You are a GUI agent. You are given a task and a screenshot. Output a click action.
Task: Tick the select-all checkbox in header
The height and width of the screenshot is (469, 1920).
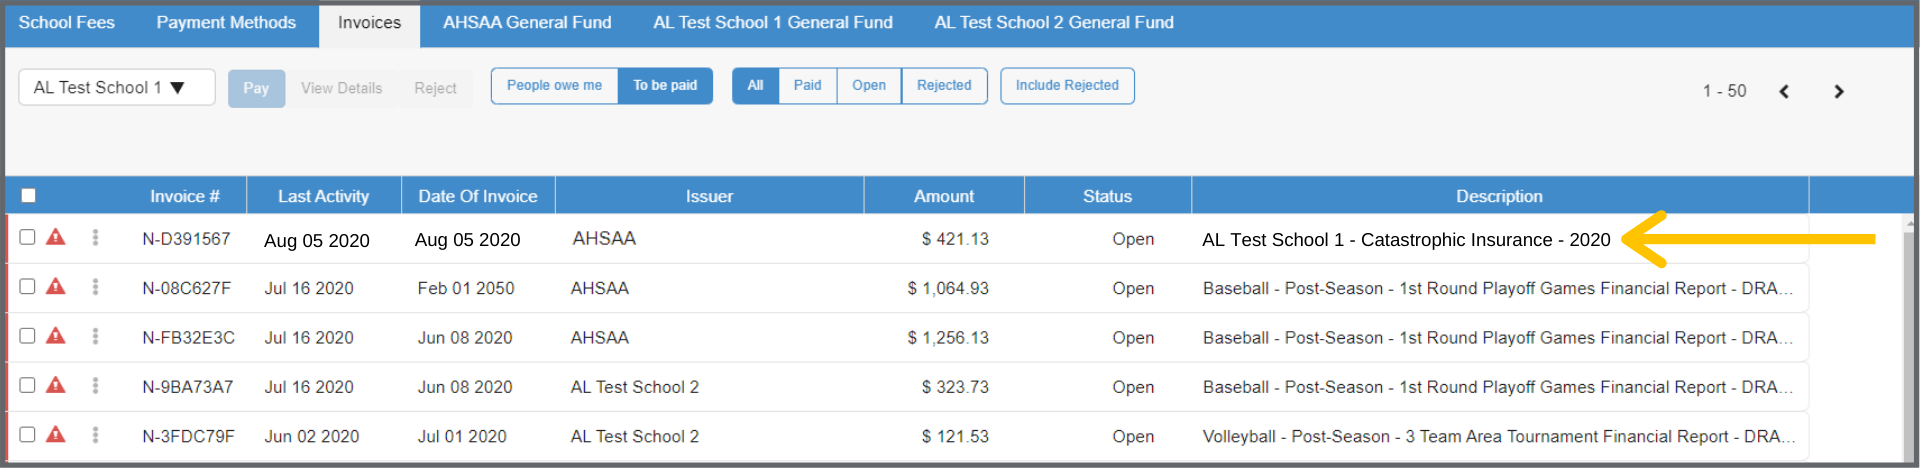28,196
